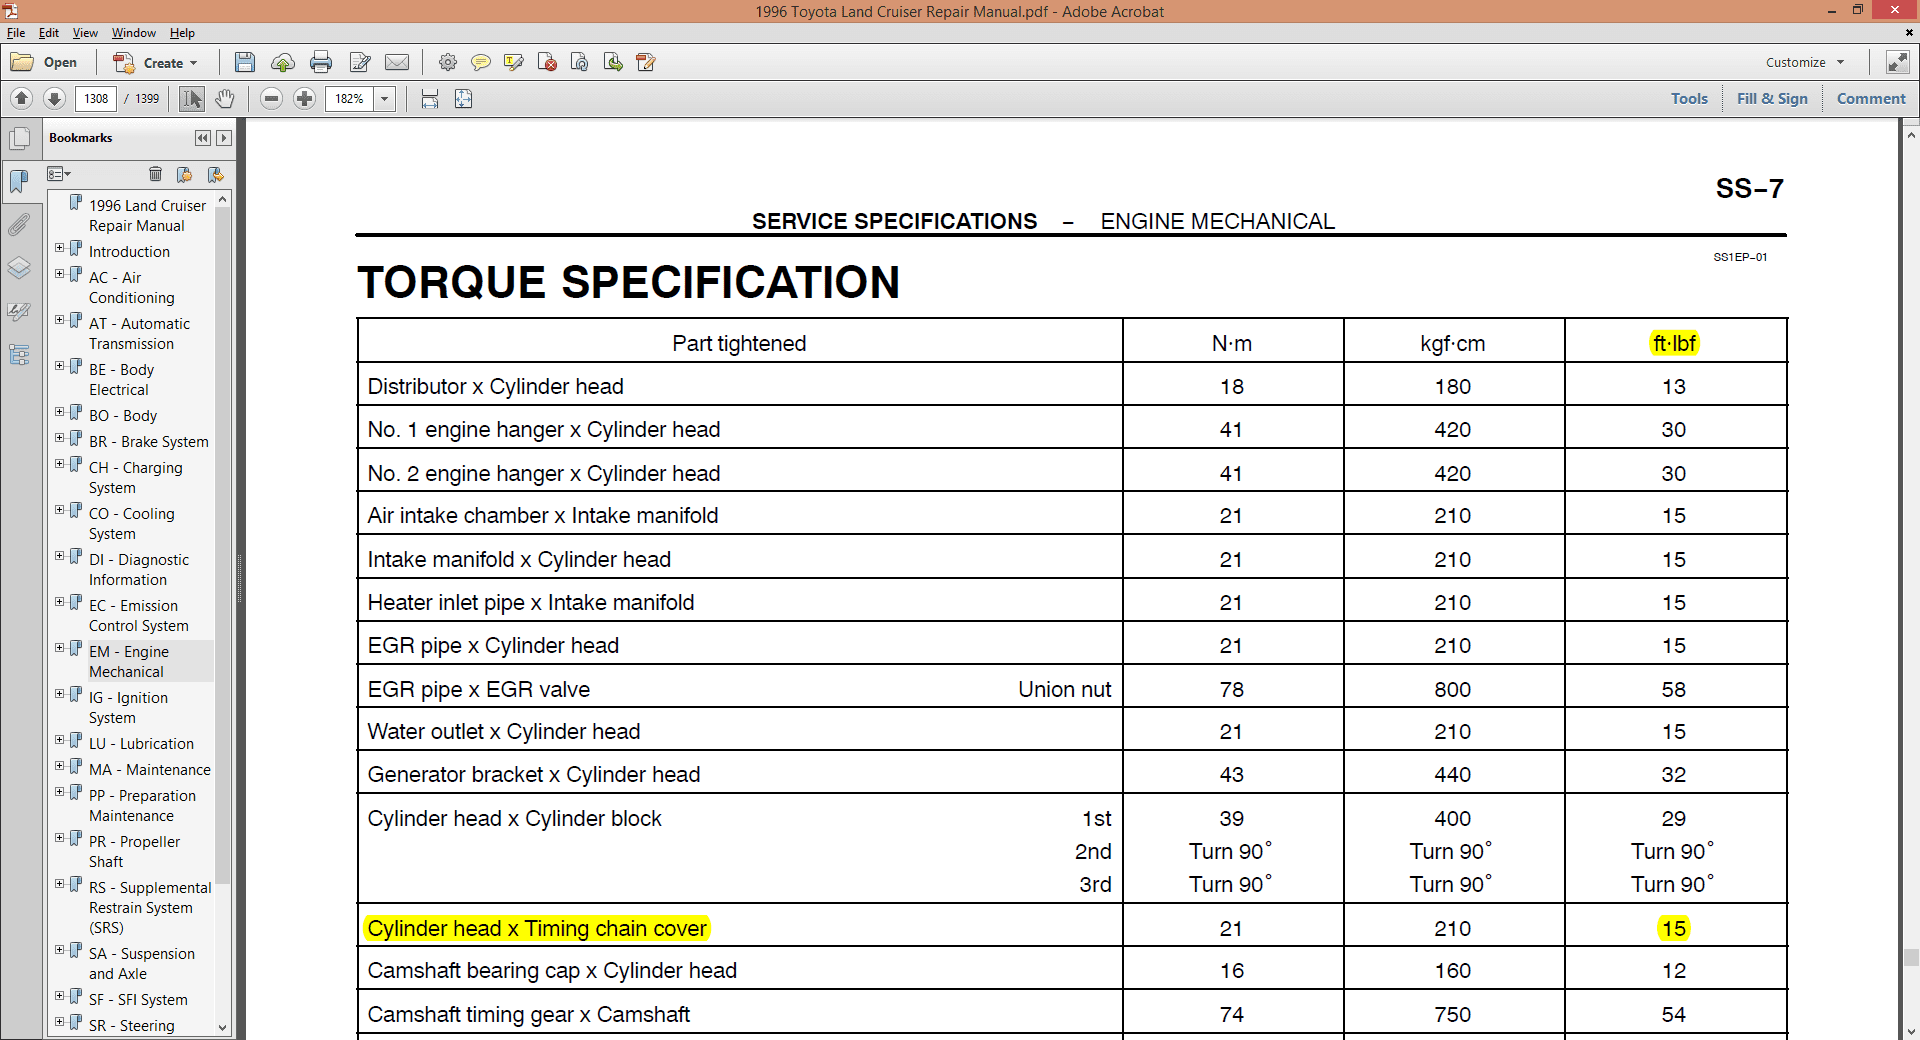This screenshot has width=1920, height=1040.
Task: Go to the previous page with the up arrow
Action: tap(21, 98)
